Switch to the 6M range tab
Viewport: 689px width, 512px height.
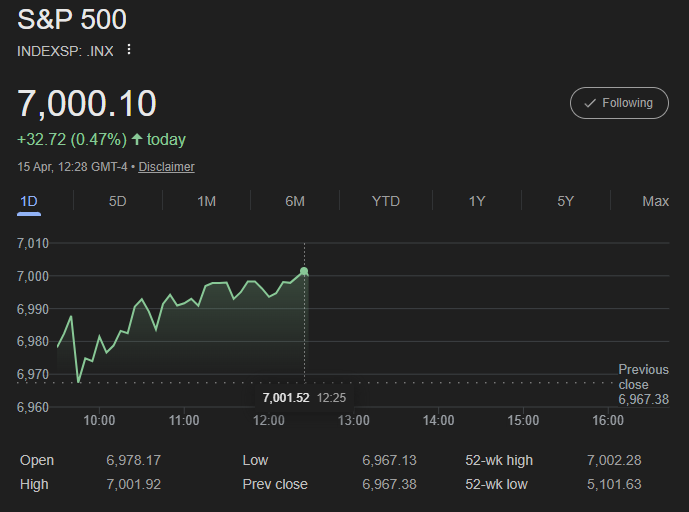(295, 201)
